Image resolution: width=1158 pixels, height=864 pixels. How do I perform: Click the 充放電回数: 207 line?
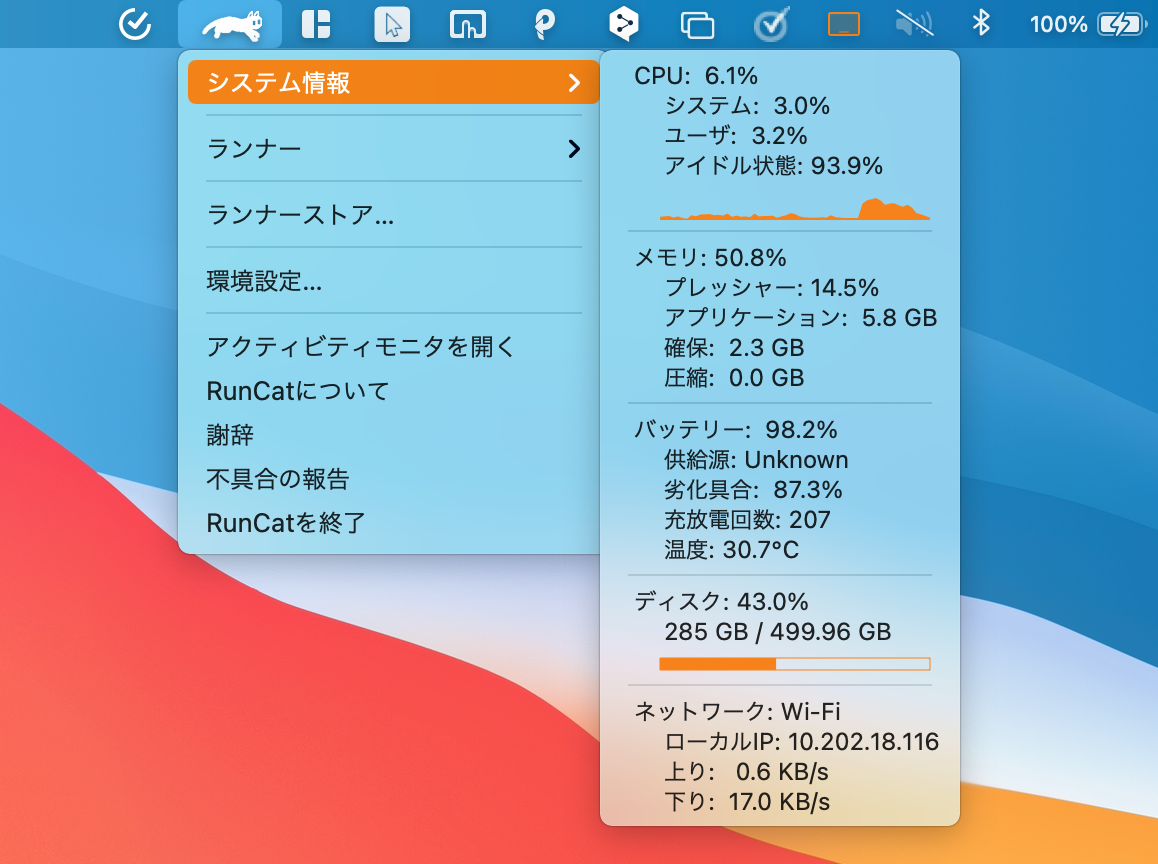coord(747,519)
